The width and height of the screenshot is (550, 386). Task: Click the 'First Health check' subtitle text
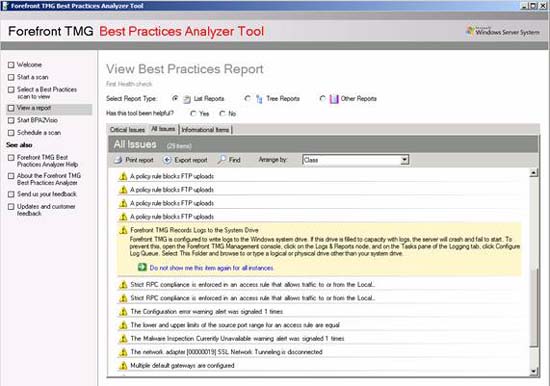click(x=129, y=84)
